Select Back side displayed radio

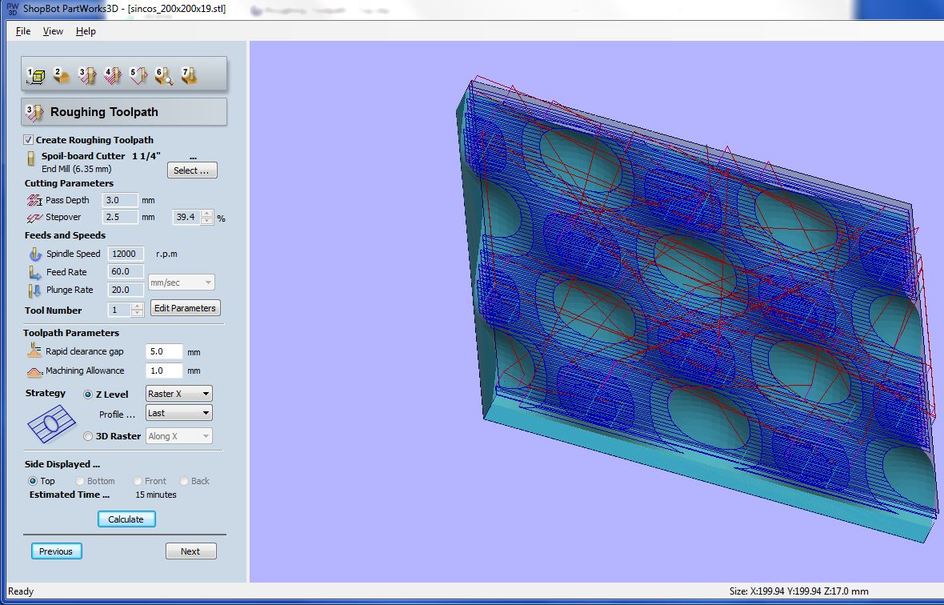[184, 481]
